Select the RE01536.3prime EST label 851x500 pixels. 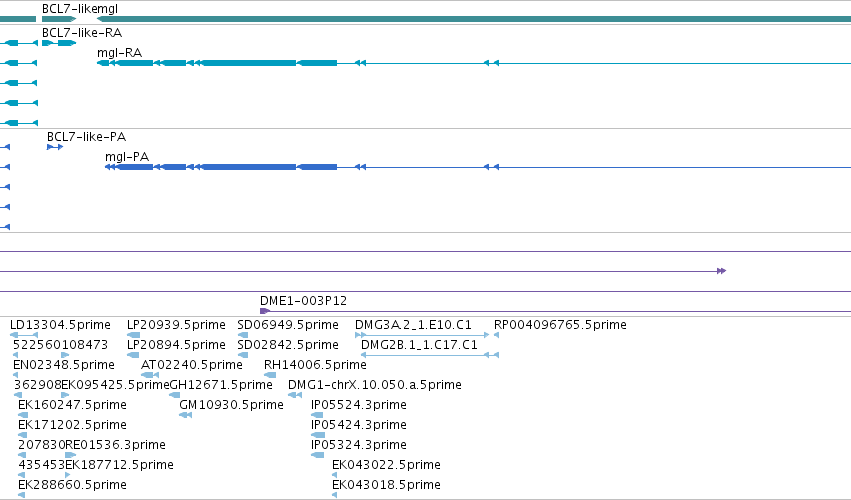[116, 445]
